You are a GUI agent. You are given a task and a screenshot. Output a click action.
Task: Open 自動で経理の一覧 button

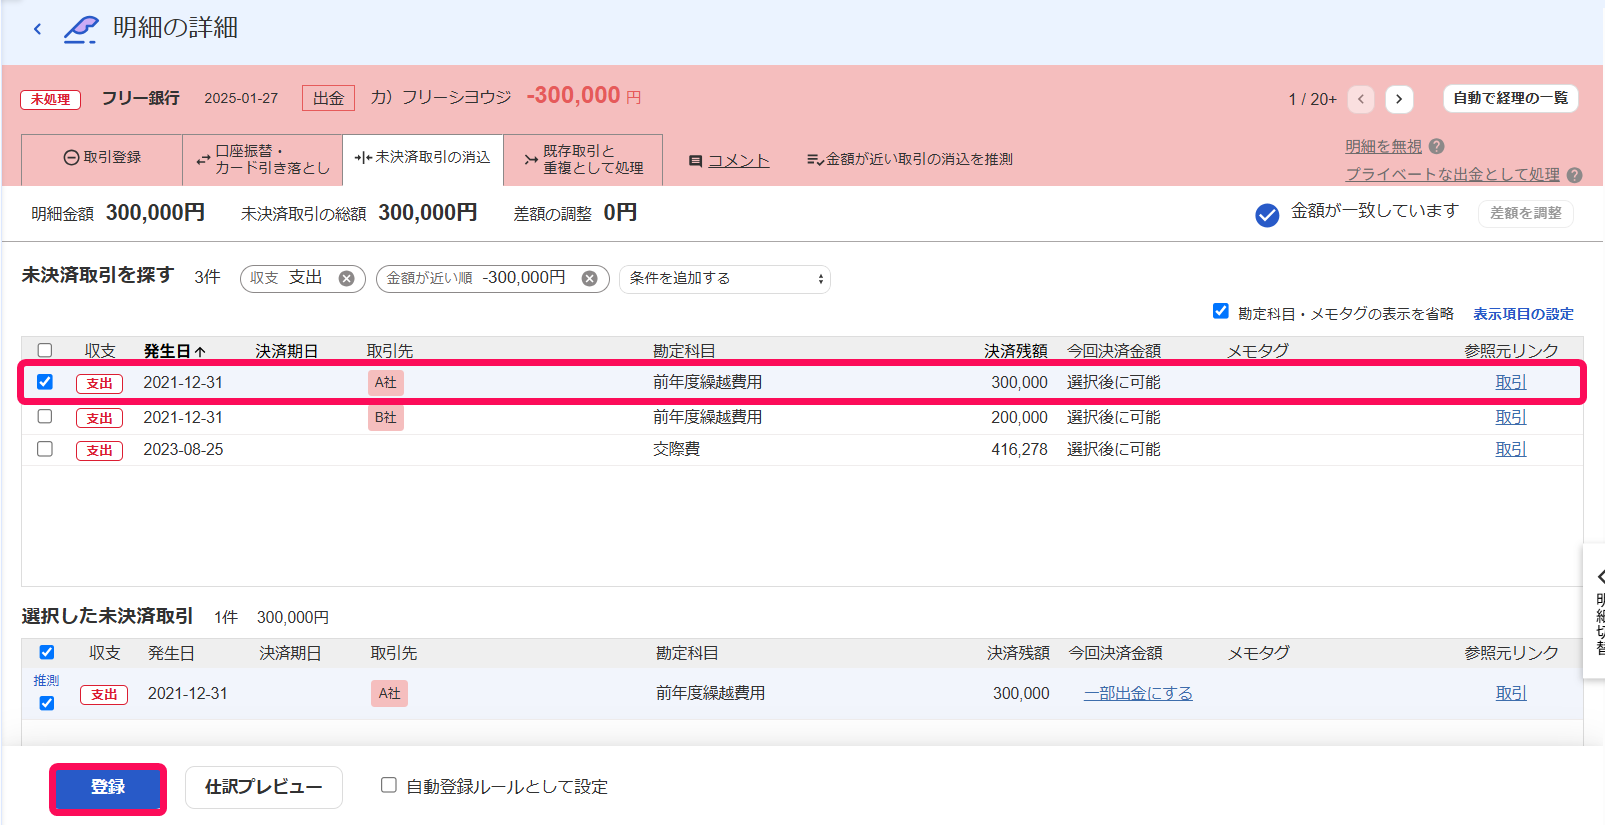click(1511, 98)
